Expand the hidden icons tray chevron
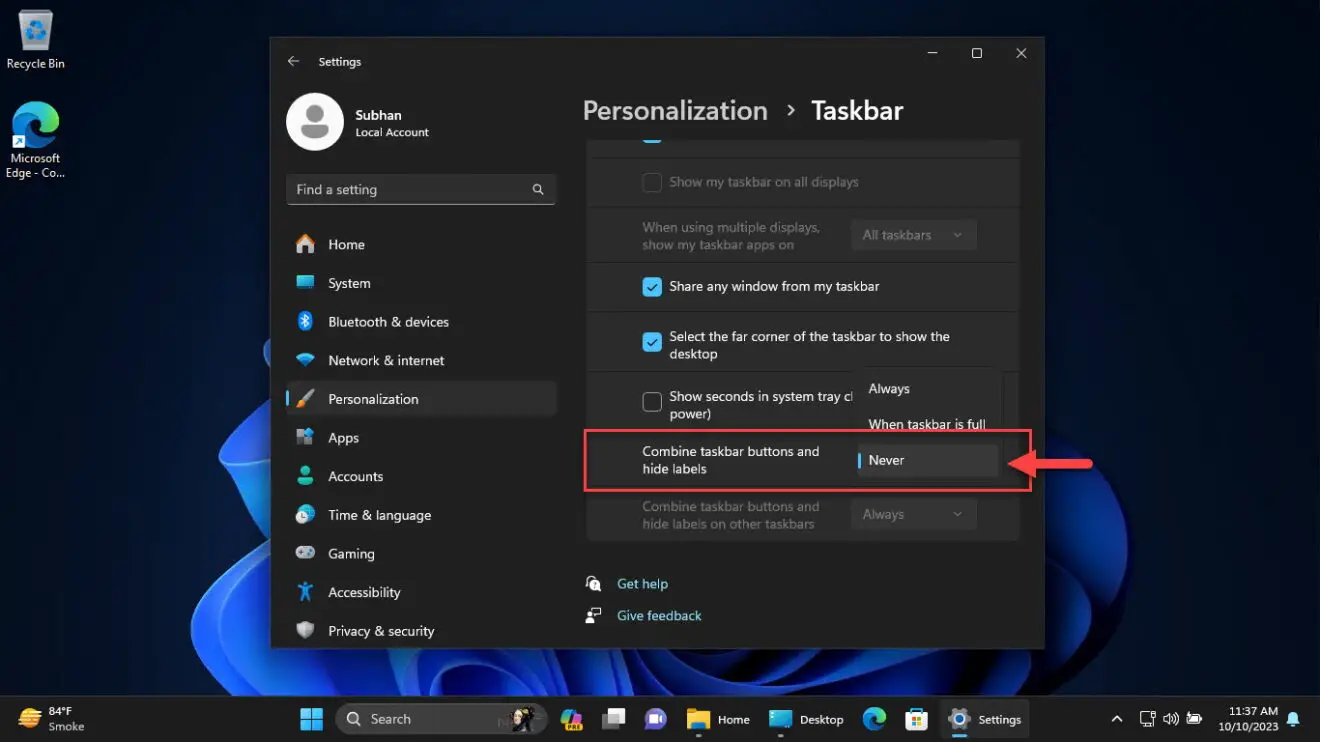The height and width of the screenshot is (742, 1320). pos(1116,718)
